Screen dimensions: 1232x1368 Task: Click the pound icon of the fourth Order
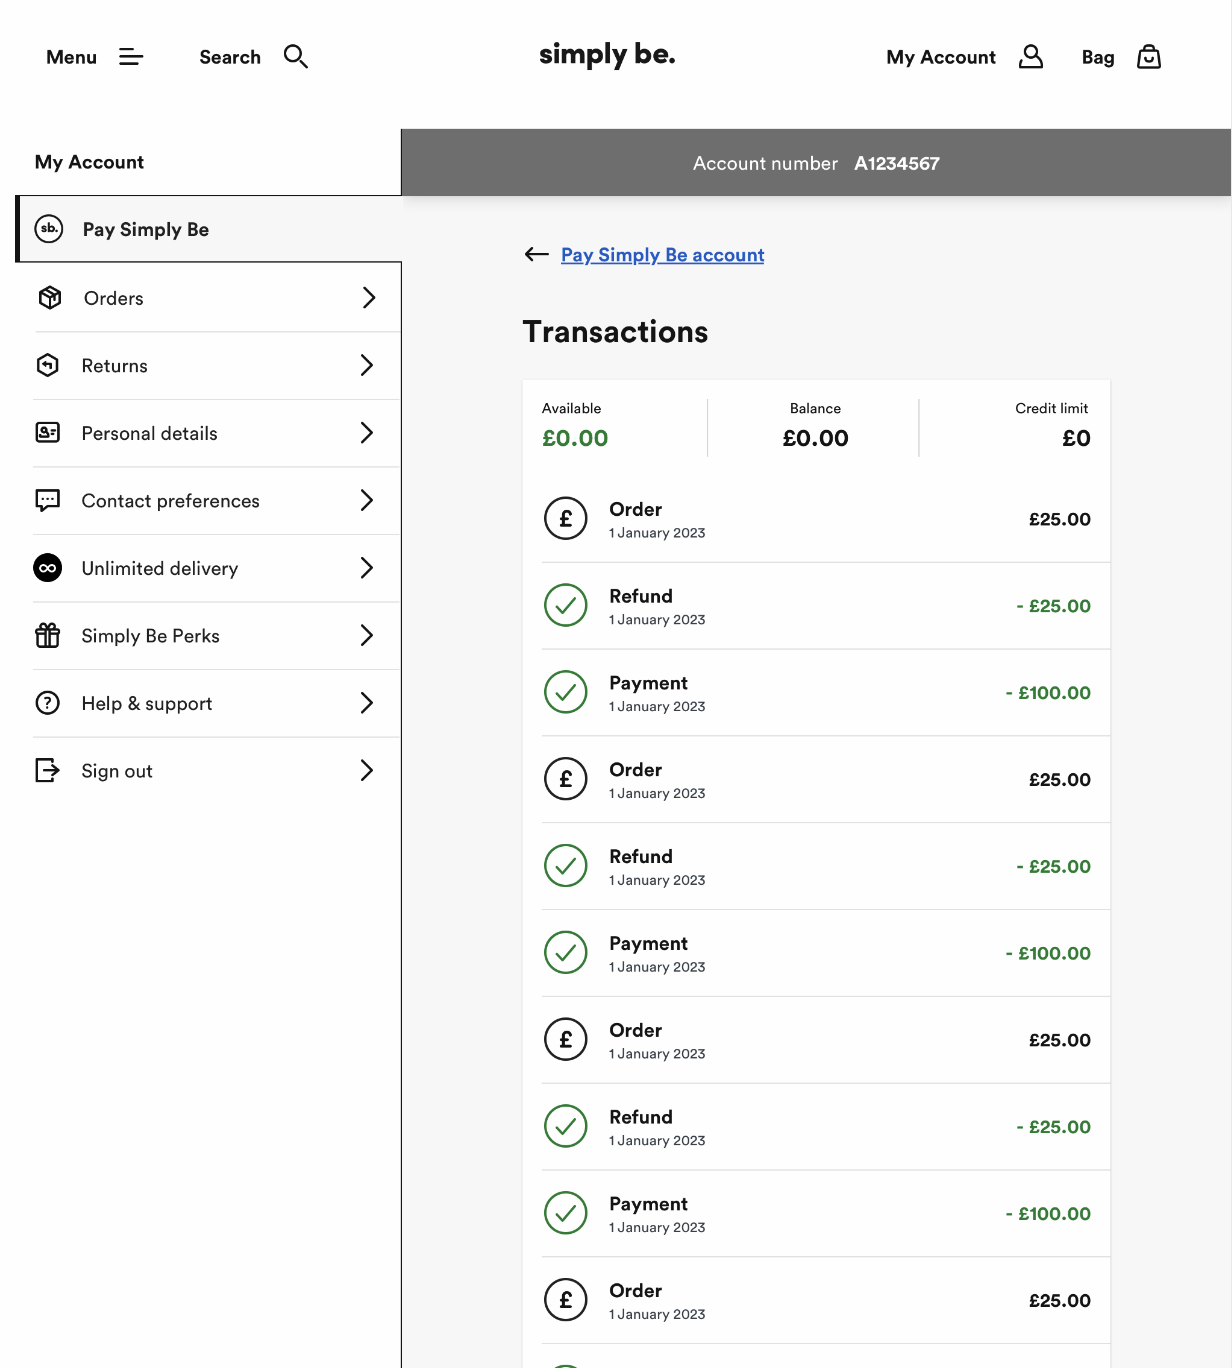(566, 1300)
